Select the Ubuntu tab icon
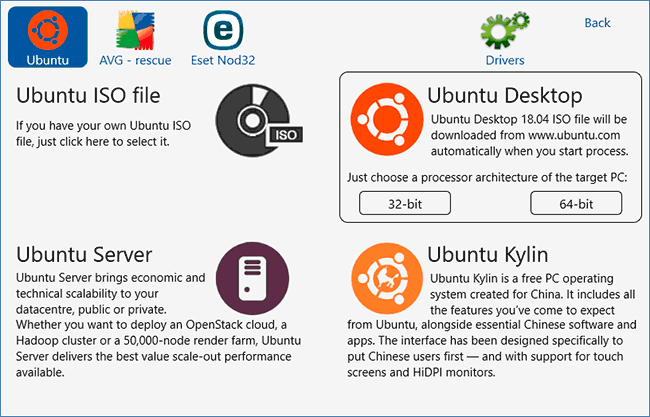This screenshot has width=650, height=417. [x=48, y=30]
